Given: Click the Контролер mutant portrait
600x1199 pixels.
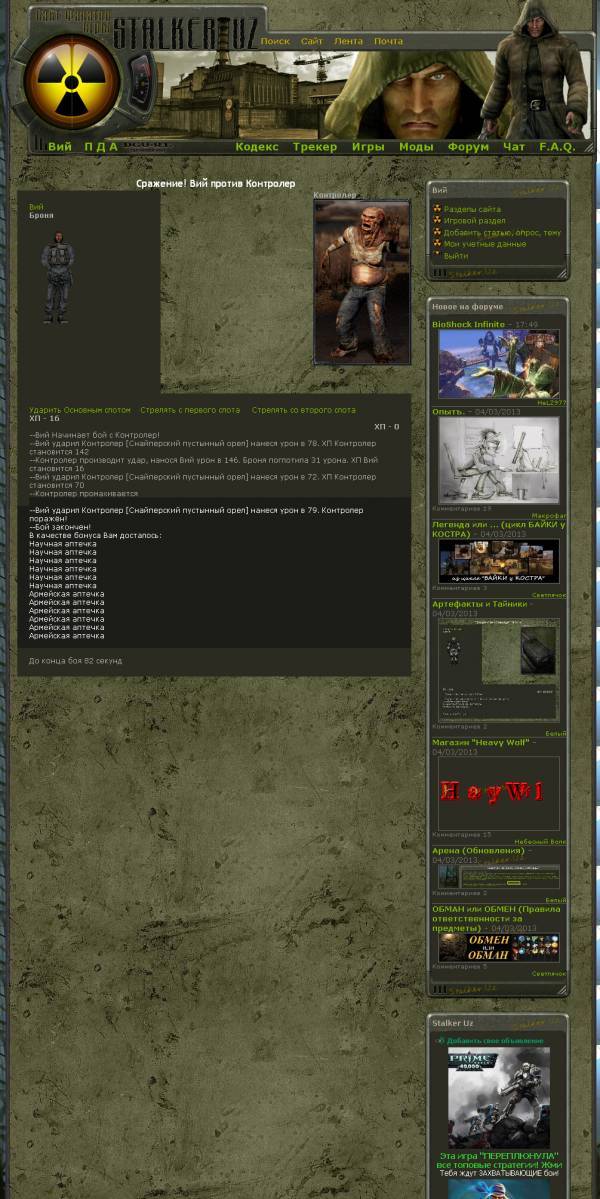Looking at the screenshot, I should pyautogui.click(x=361, y=281).
